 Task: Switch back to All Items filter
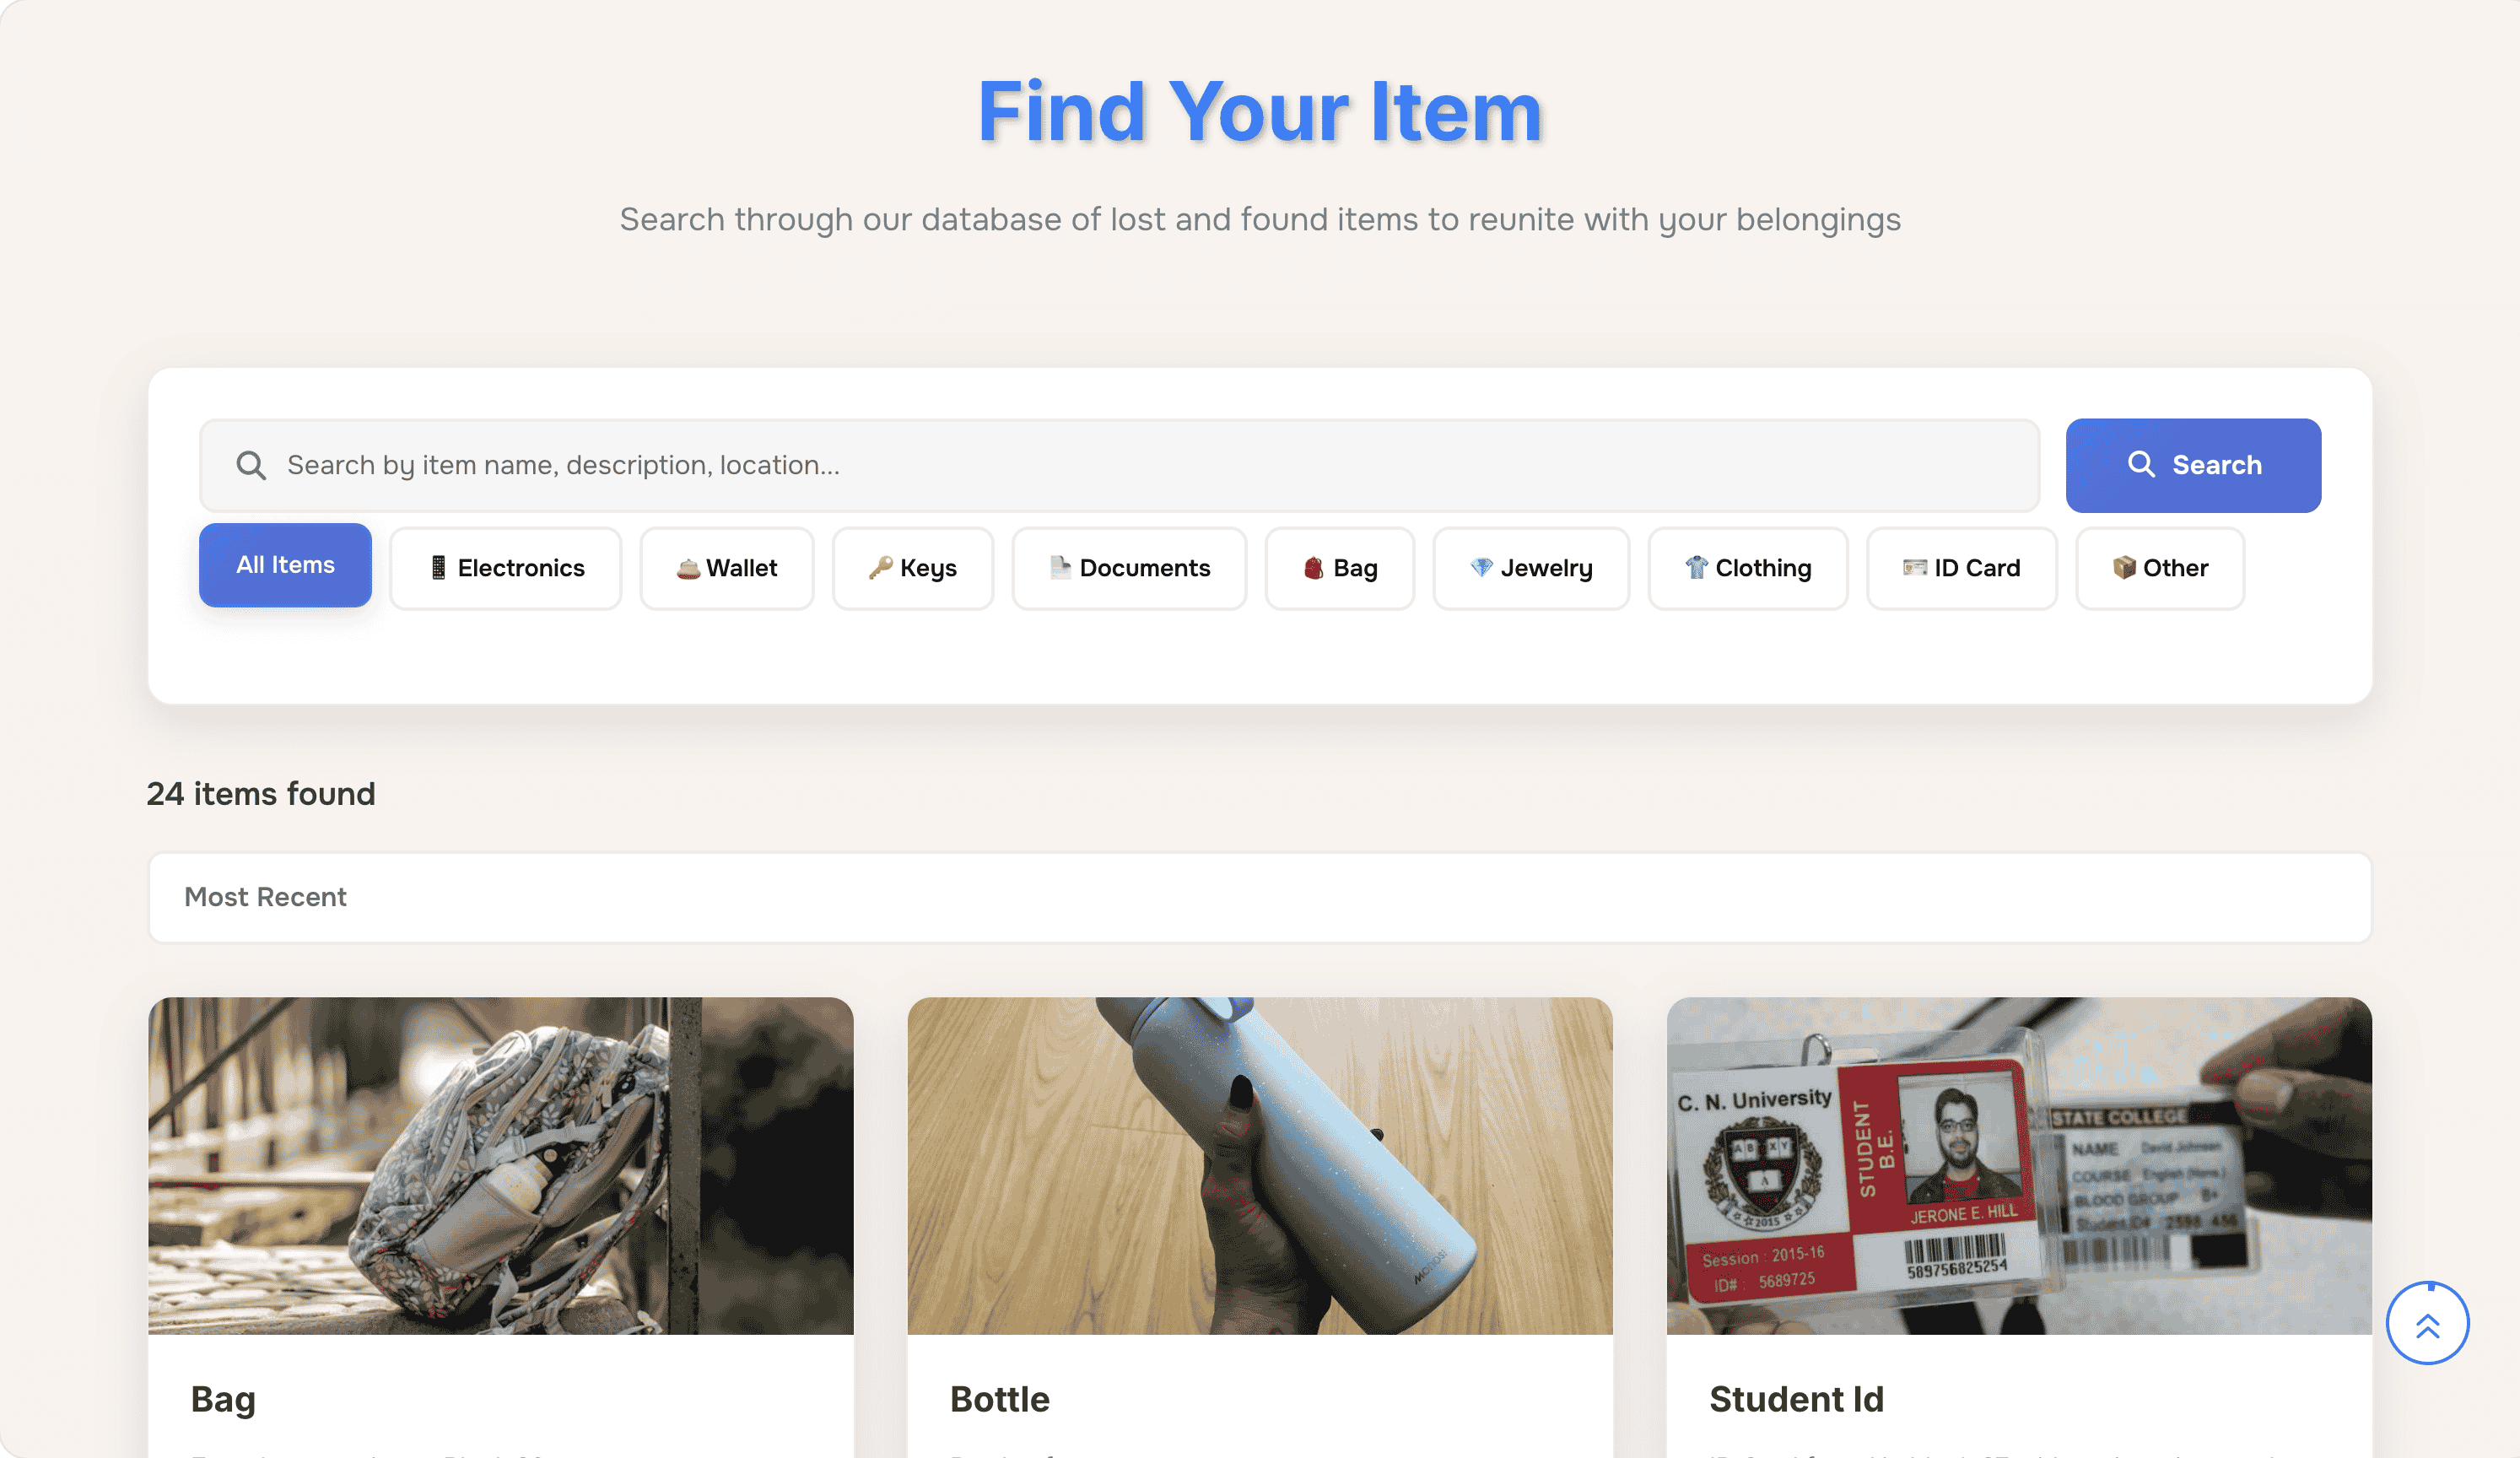coord(285,565)
